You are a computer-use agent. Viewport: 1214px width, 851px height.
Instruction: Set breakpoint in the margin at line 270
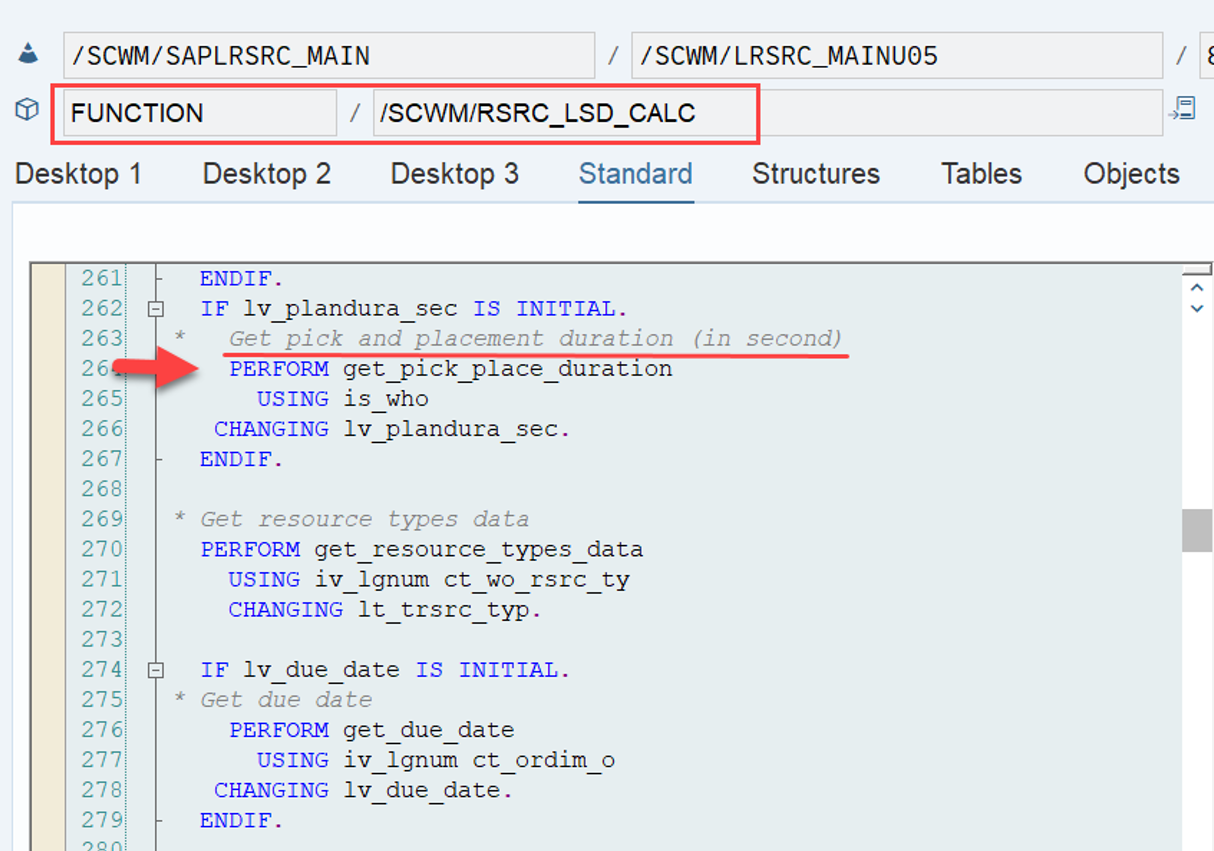pyautogui.click(x=48, y=549)
